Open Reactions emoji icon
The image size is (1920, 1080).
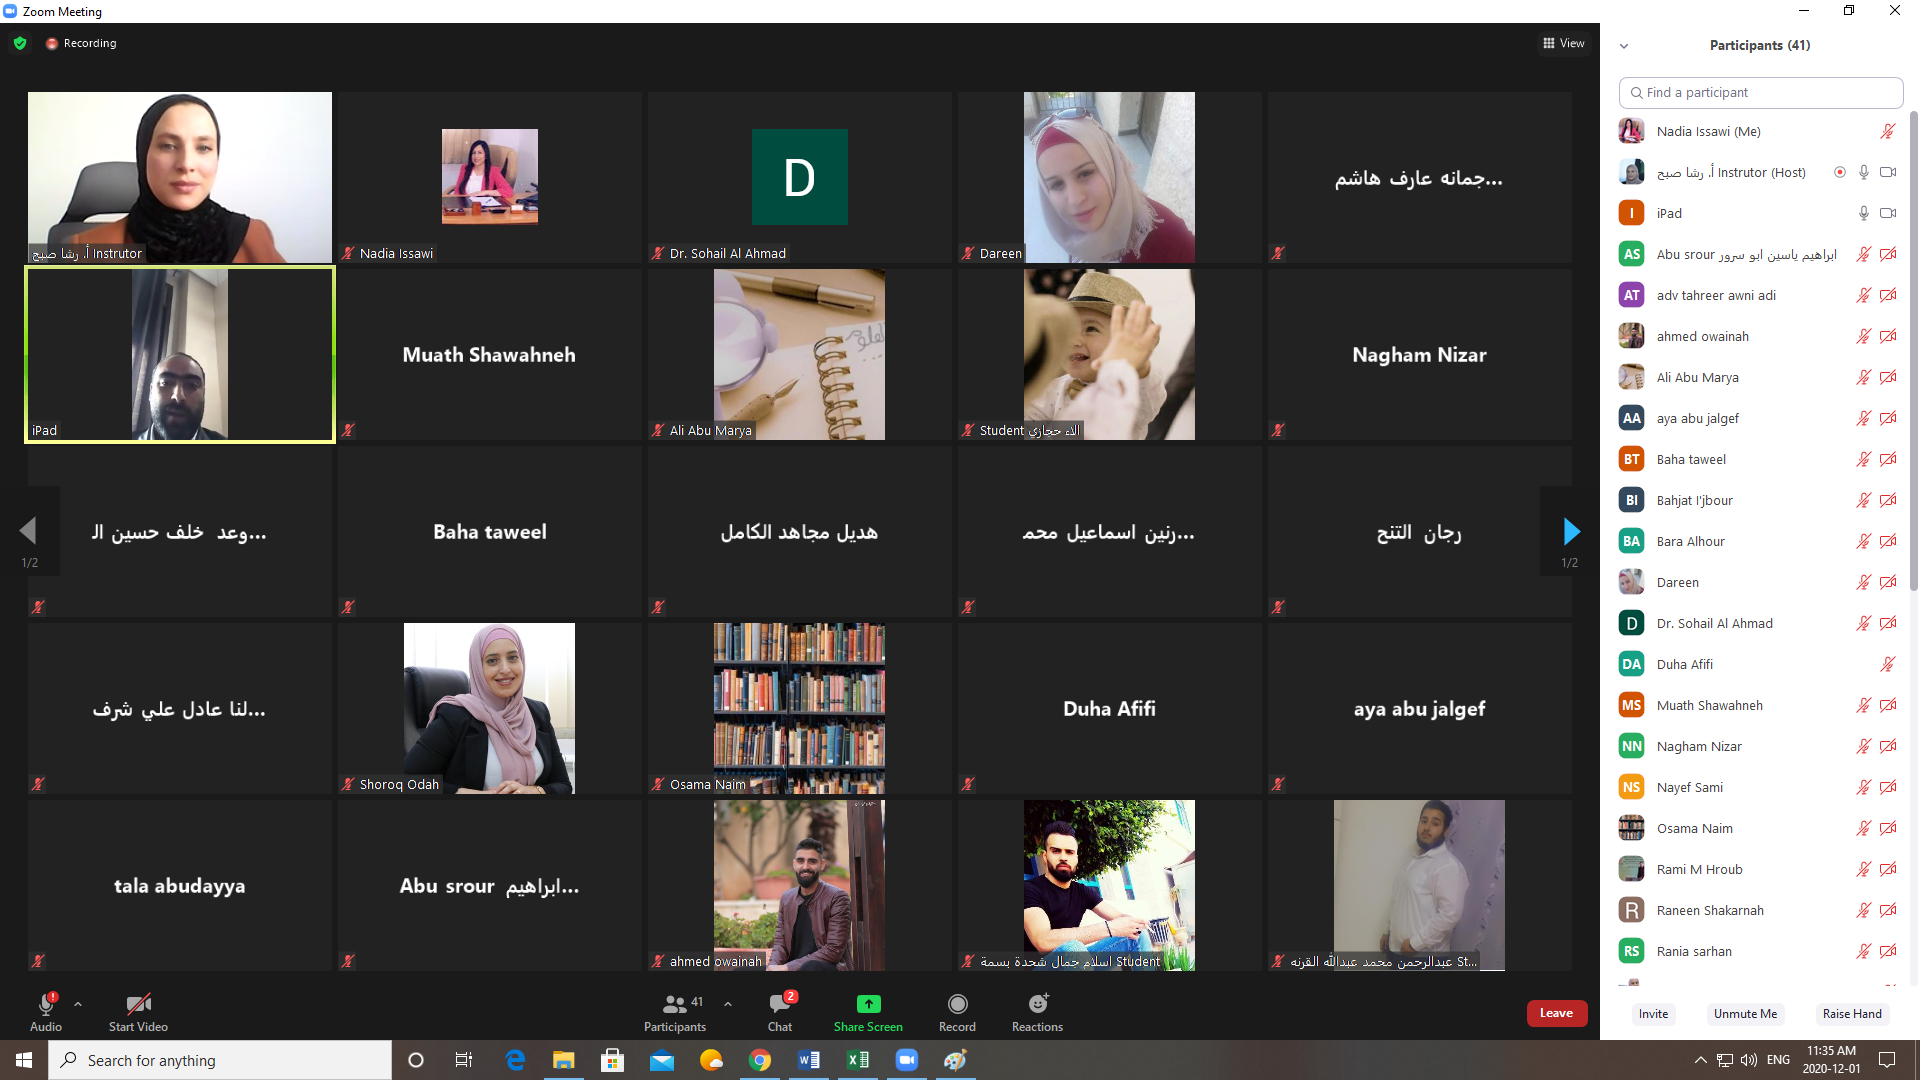point(1038,1003)
